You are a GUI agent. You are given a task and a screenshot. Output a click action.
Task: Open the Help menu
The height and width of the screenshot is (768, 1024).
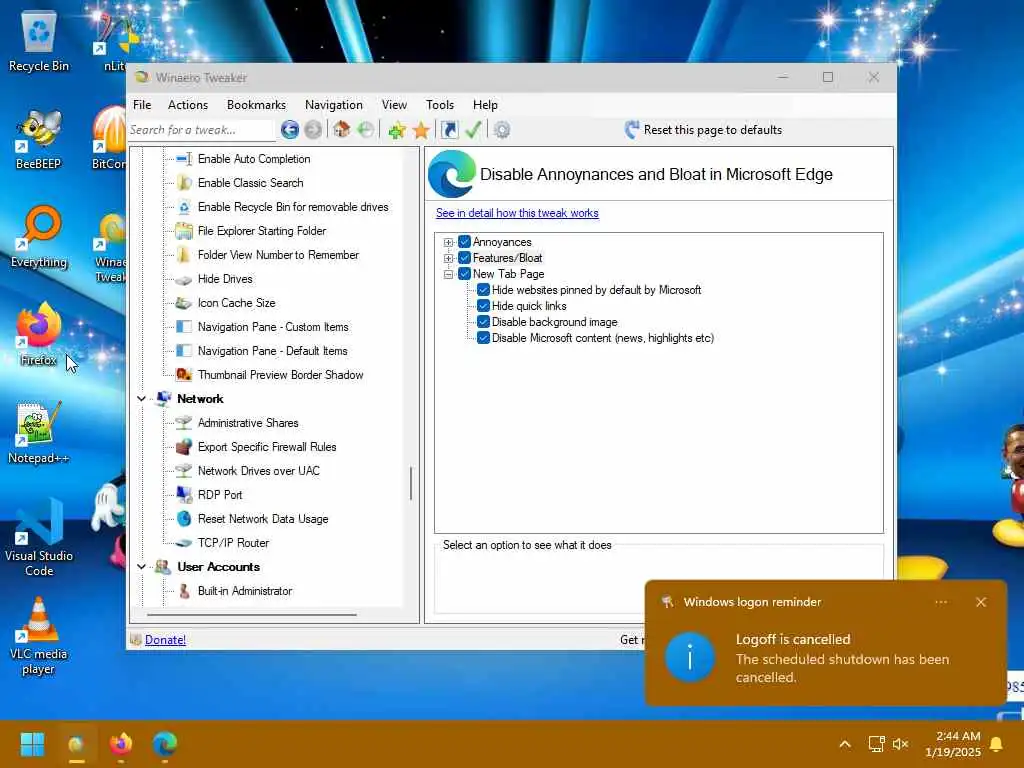485,104
